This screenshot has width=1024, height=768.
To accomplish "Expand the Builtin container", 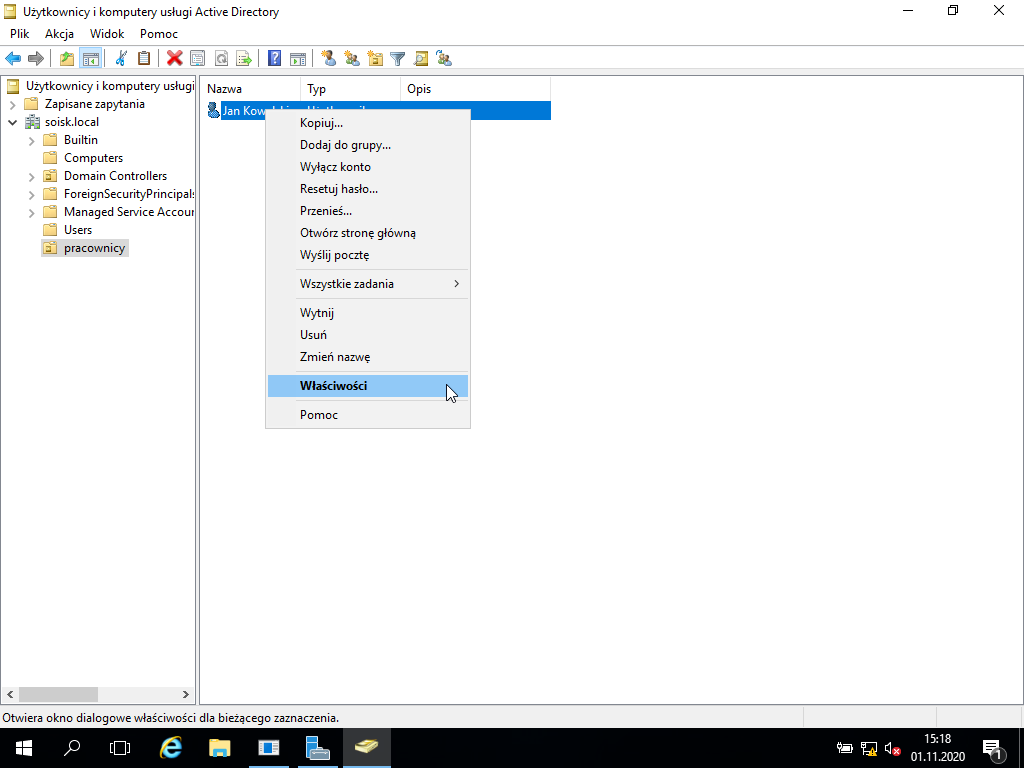I will tap(31, 140).
